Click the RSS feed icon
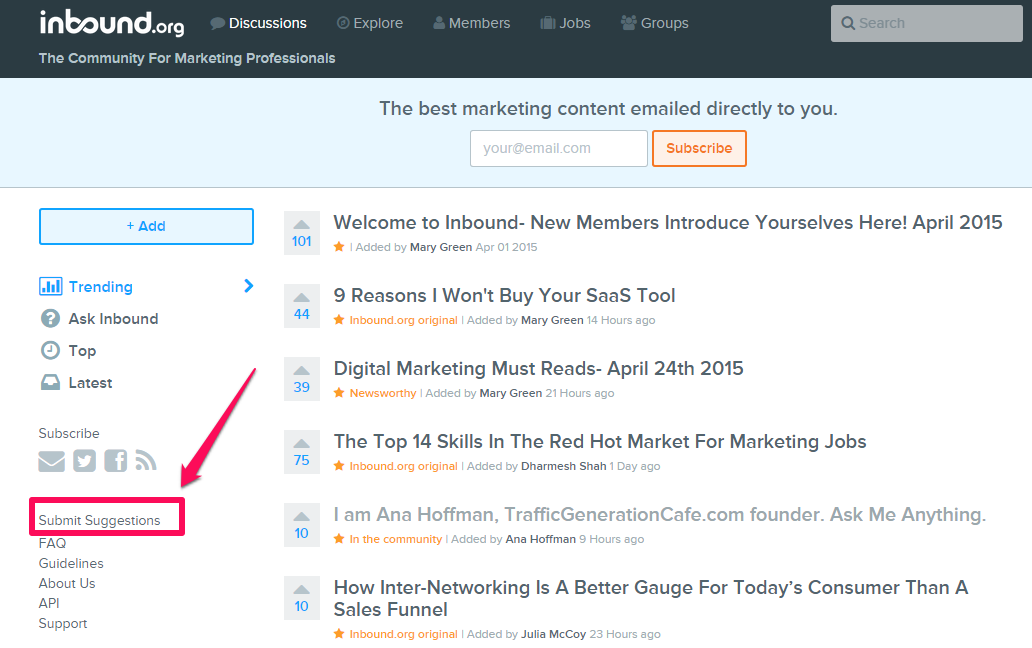1032x648 pixels. (x=145, y=461)
